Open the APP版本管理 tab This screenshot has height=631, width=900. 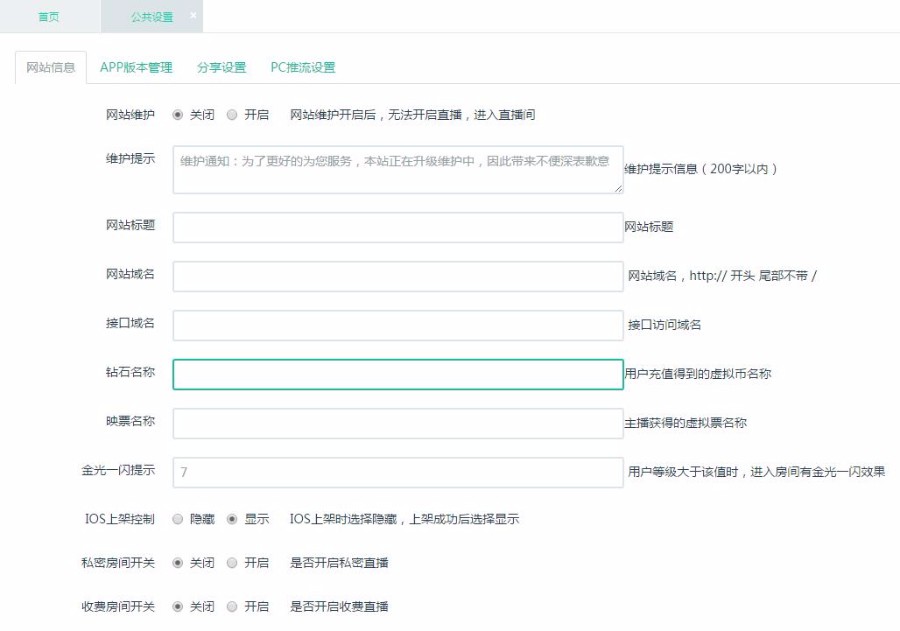pos(136,67)
